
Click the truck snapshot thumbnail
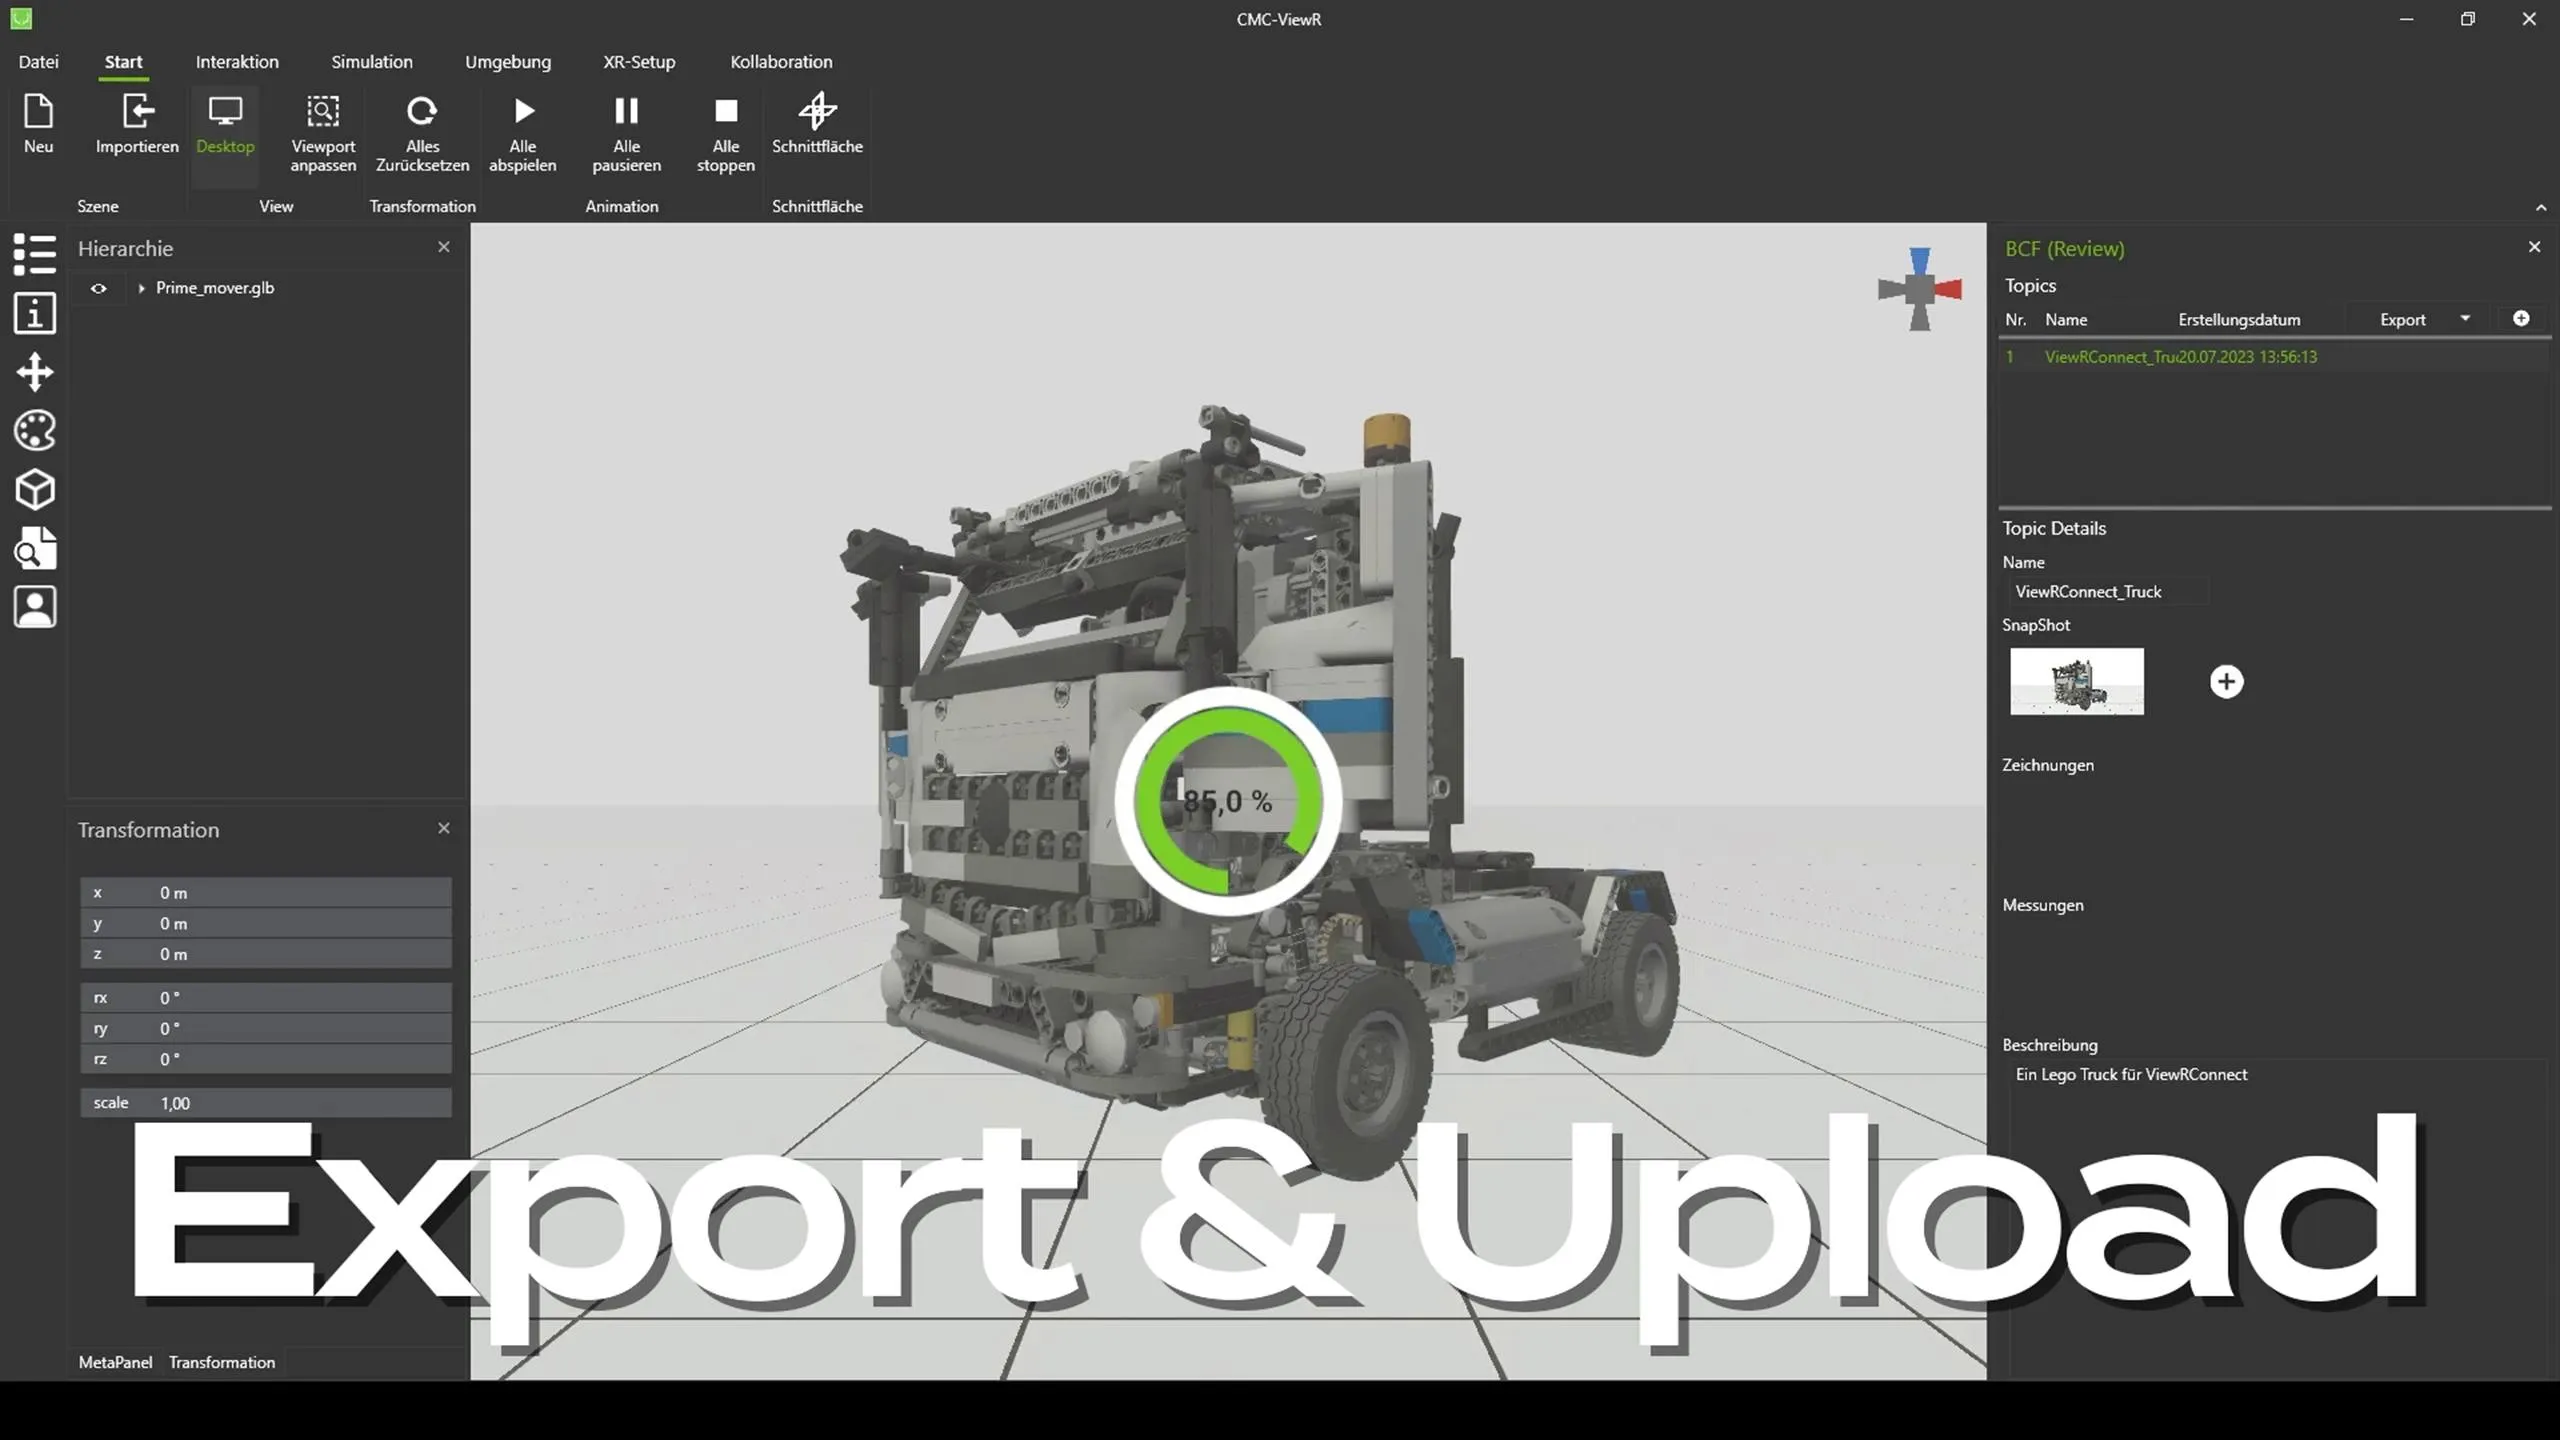point(2076,682)
